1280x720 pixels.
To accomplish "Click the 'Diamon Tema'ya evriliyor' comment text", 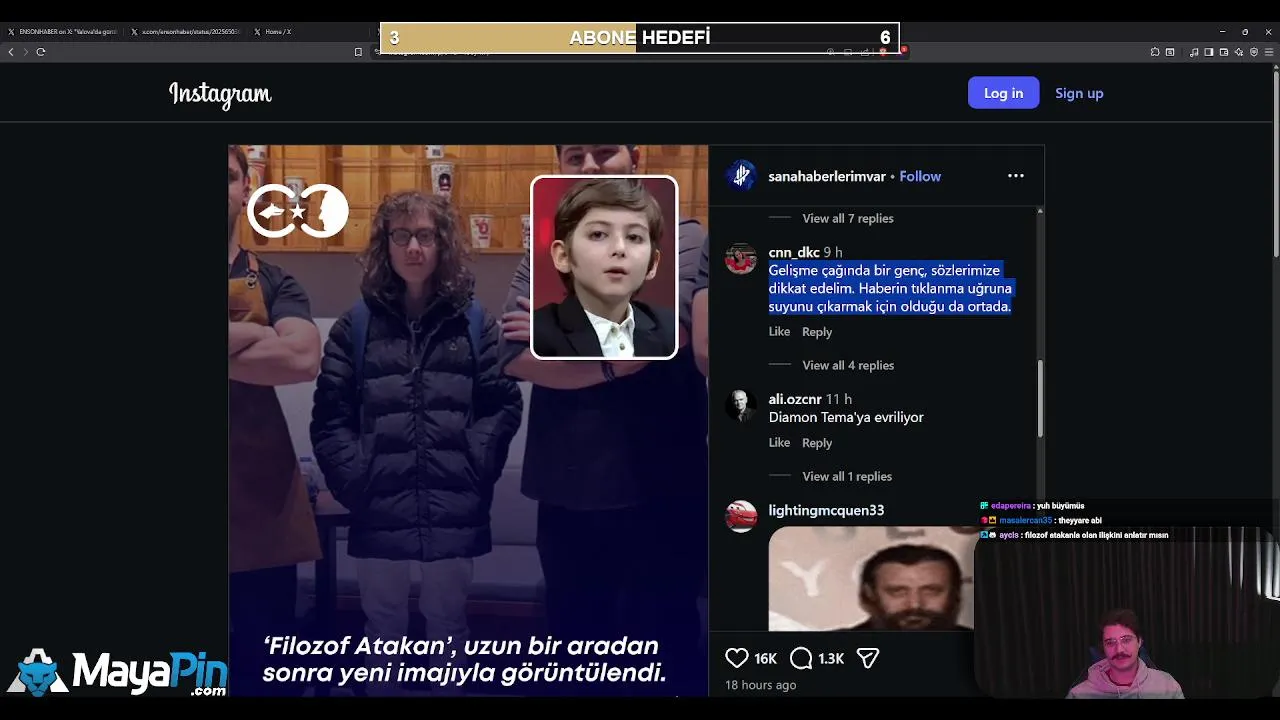I will (x=846, y=417).
